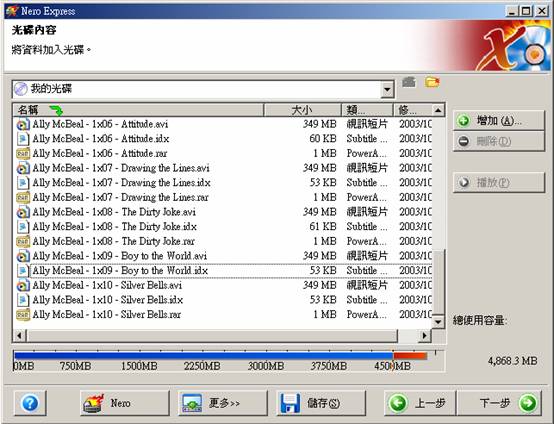Click the 60 KB size of Attitude.idx
The width and height of the screenshot is (554, 424).
(x=323, y=139)
